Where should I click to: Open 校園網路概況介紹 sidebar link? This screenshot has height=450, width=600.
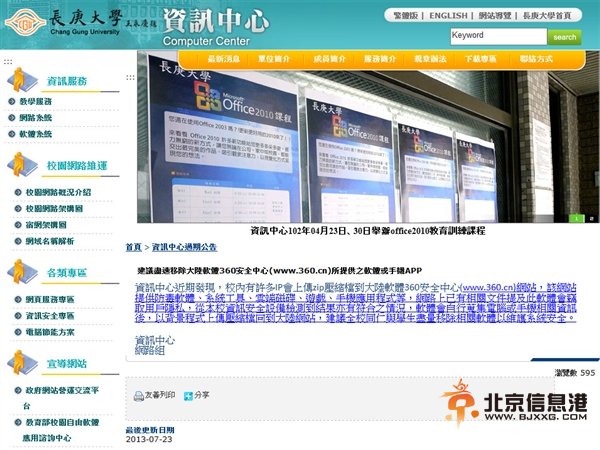pyautogui.click(x=58, y=192)
